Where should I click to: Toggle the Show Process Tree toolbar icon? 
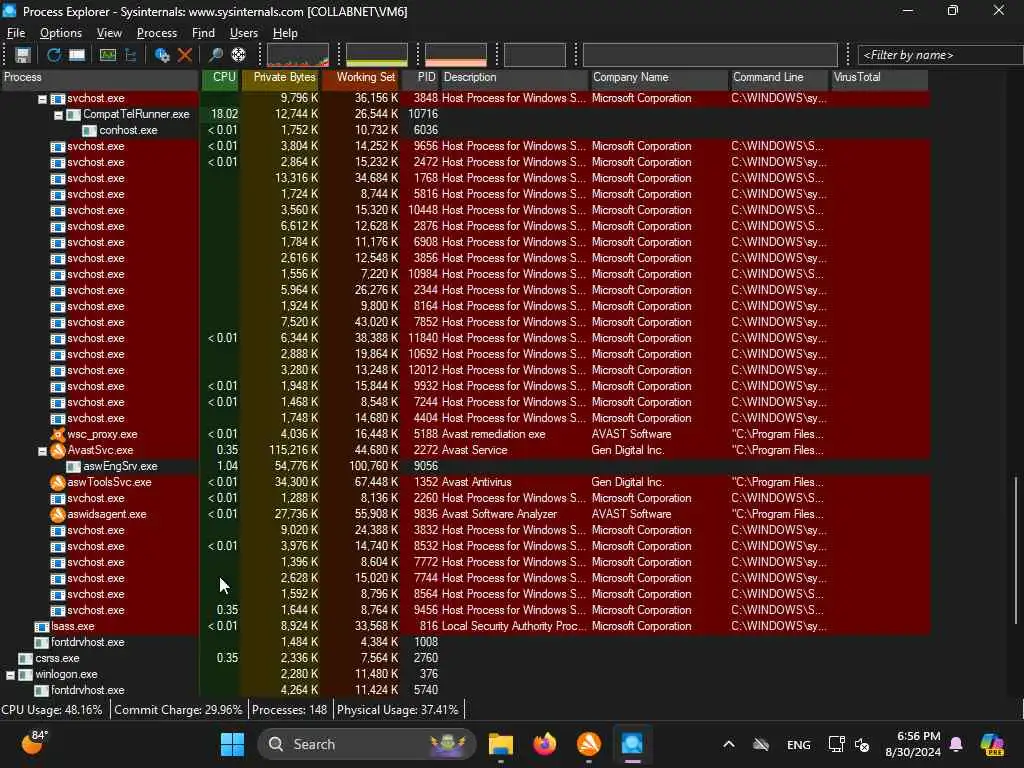click(131, 55)
